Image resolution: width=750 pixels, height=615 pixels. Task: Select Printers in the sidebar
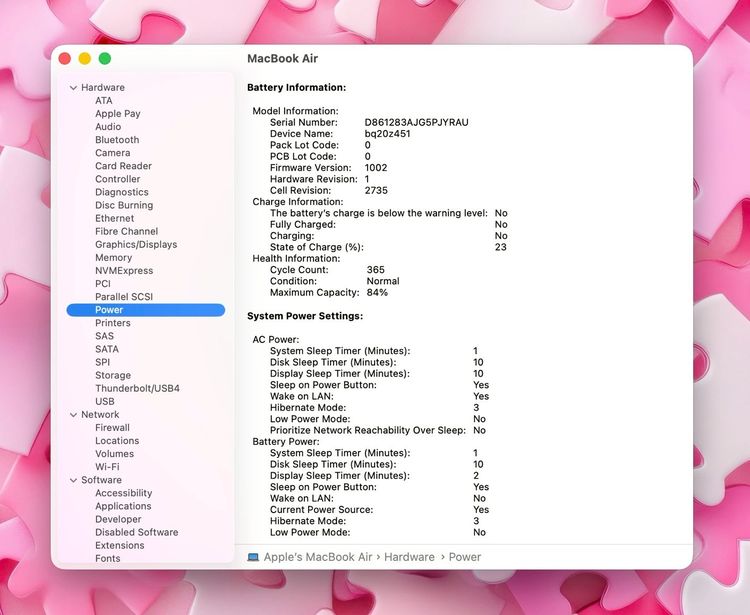(113, 323)
